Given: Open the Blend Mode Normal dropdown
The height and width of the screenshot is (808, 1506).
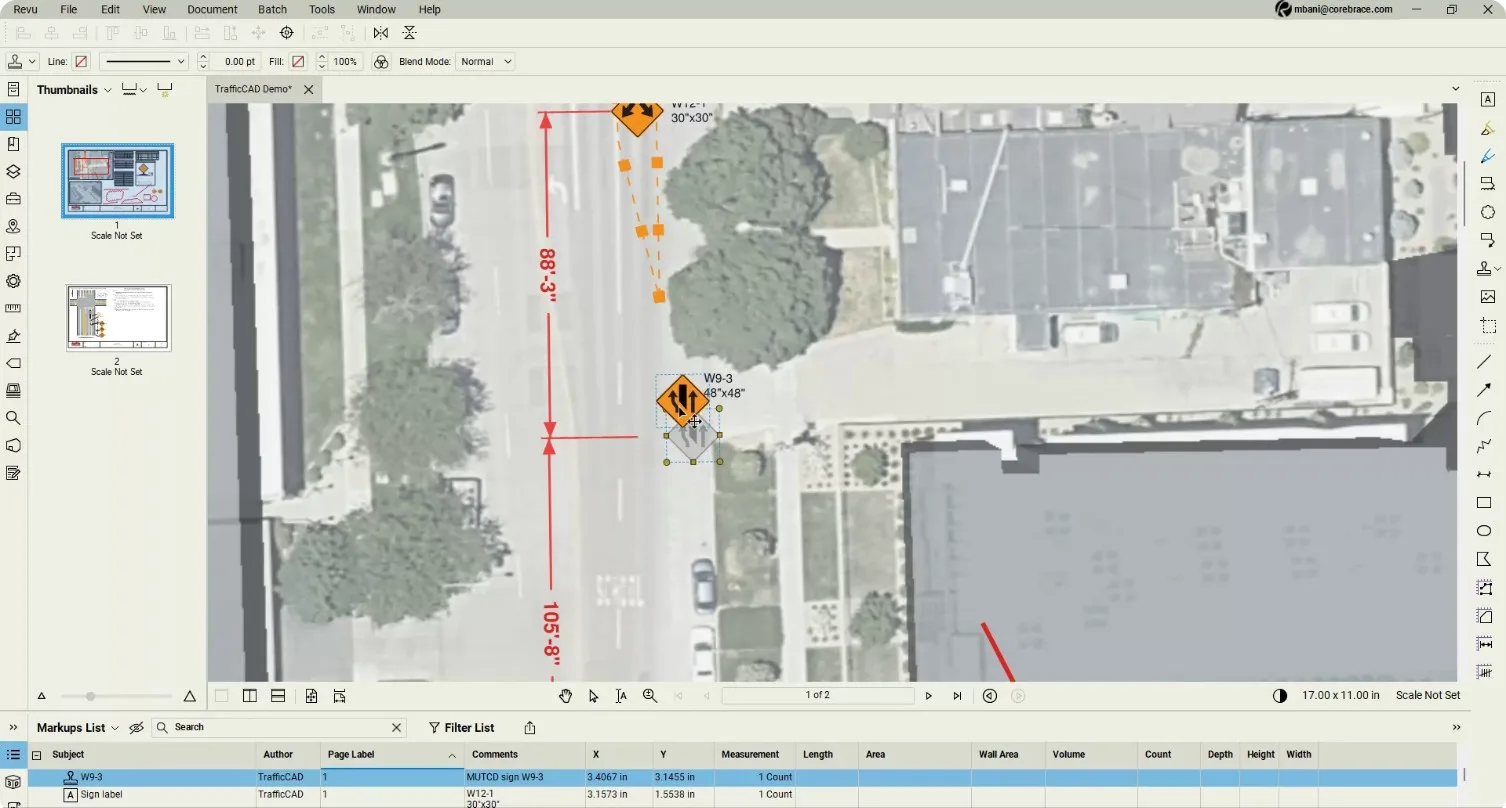Looking at the screenshot, I should click(485, 62).
